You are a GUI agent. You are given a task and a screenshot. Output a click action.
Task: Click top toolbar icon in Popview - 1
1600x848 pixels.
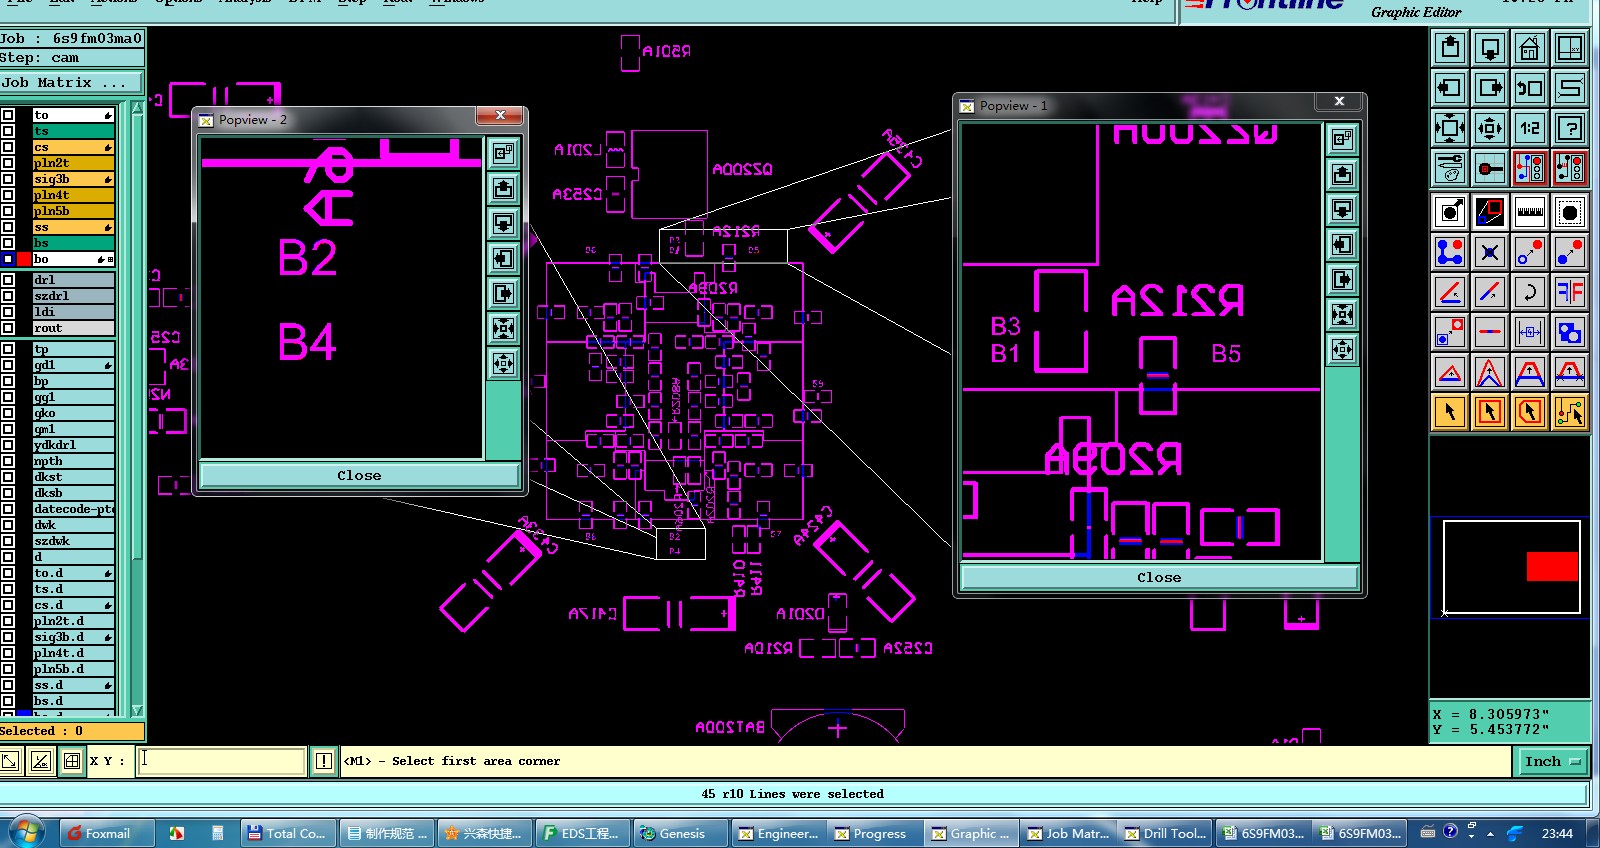click(1343, 139)
